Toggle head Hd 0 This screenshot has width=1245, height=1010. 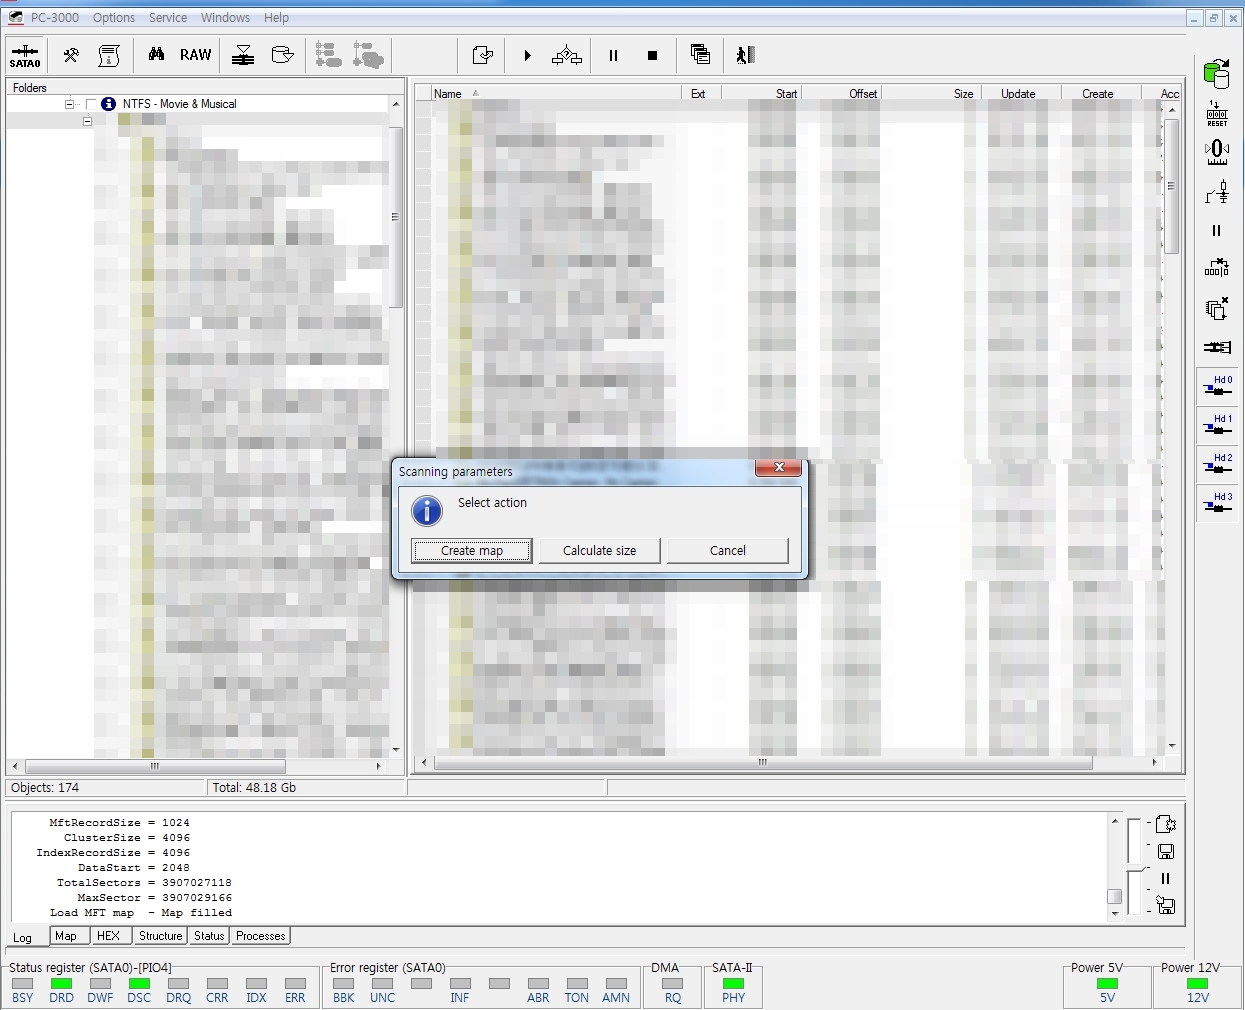coord(1217,386)
